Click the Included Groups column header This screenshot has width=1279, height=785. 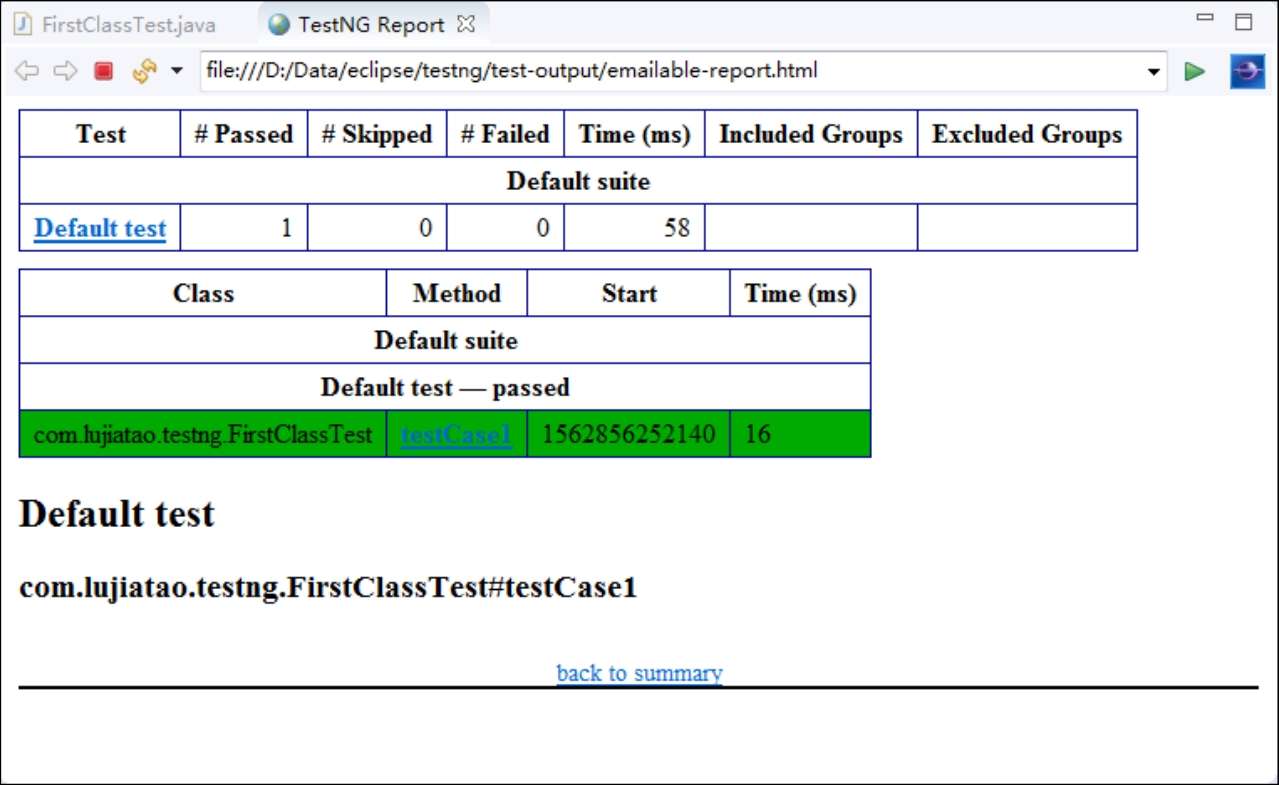[811, 134]
